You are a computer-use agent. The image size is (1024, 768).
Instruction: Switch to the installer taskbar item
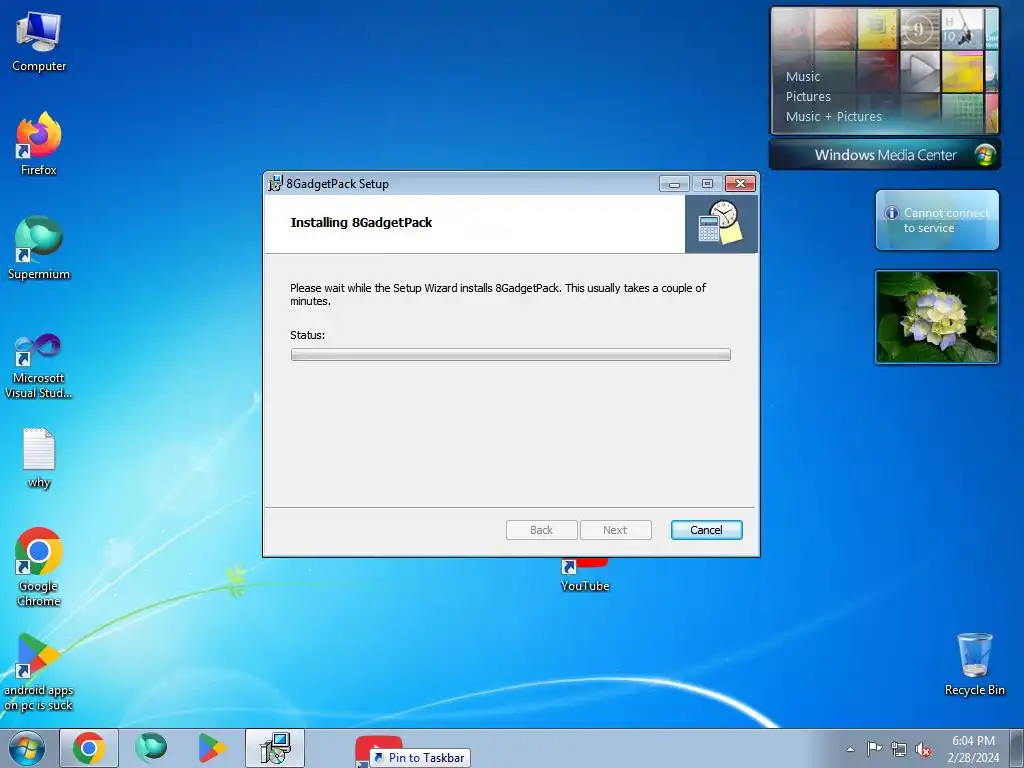[275, 748]
